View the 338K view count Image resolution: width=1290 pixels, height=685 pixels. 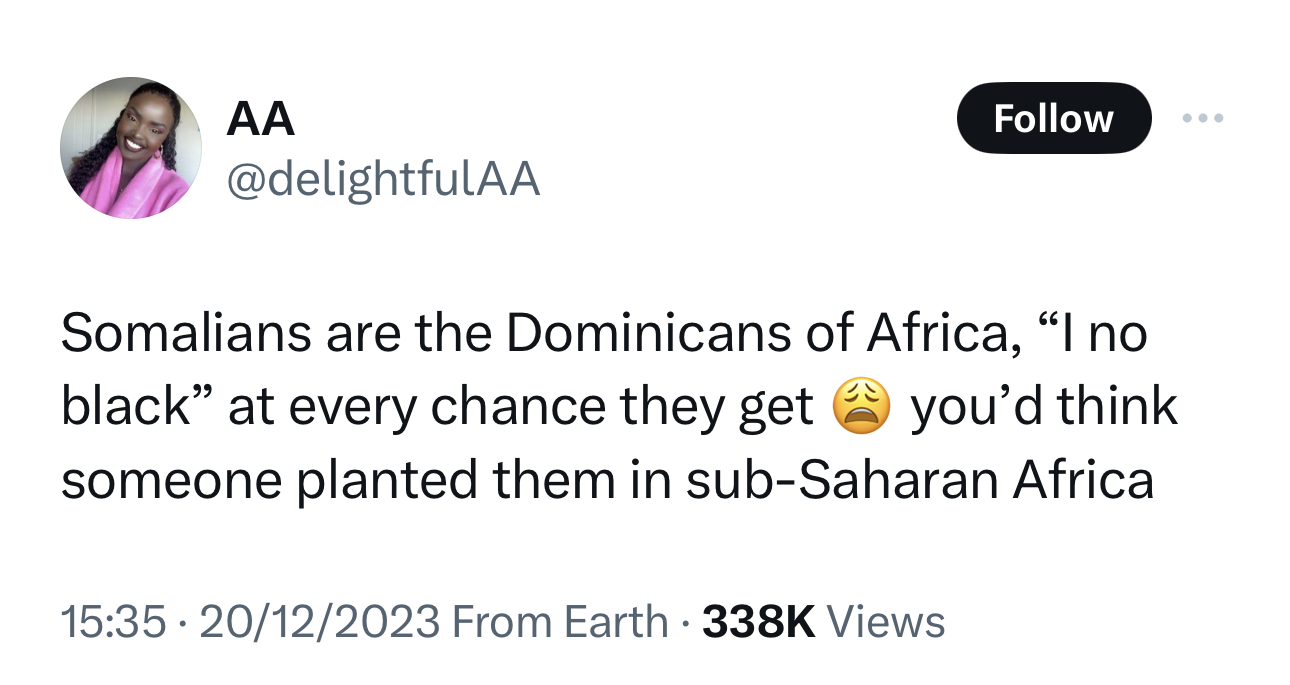[759, 622]
